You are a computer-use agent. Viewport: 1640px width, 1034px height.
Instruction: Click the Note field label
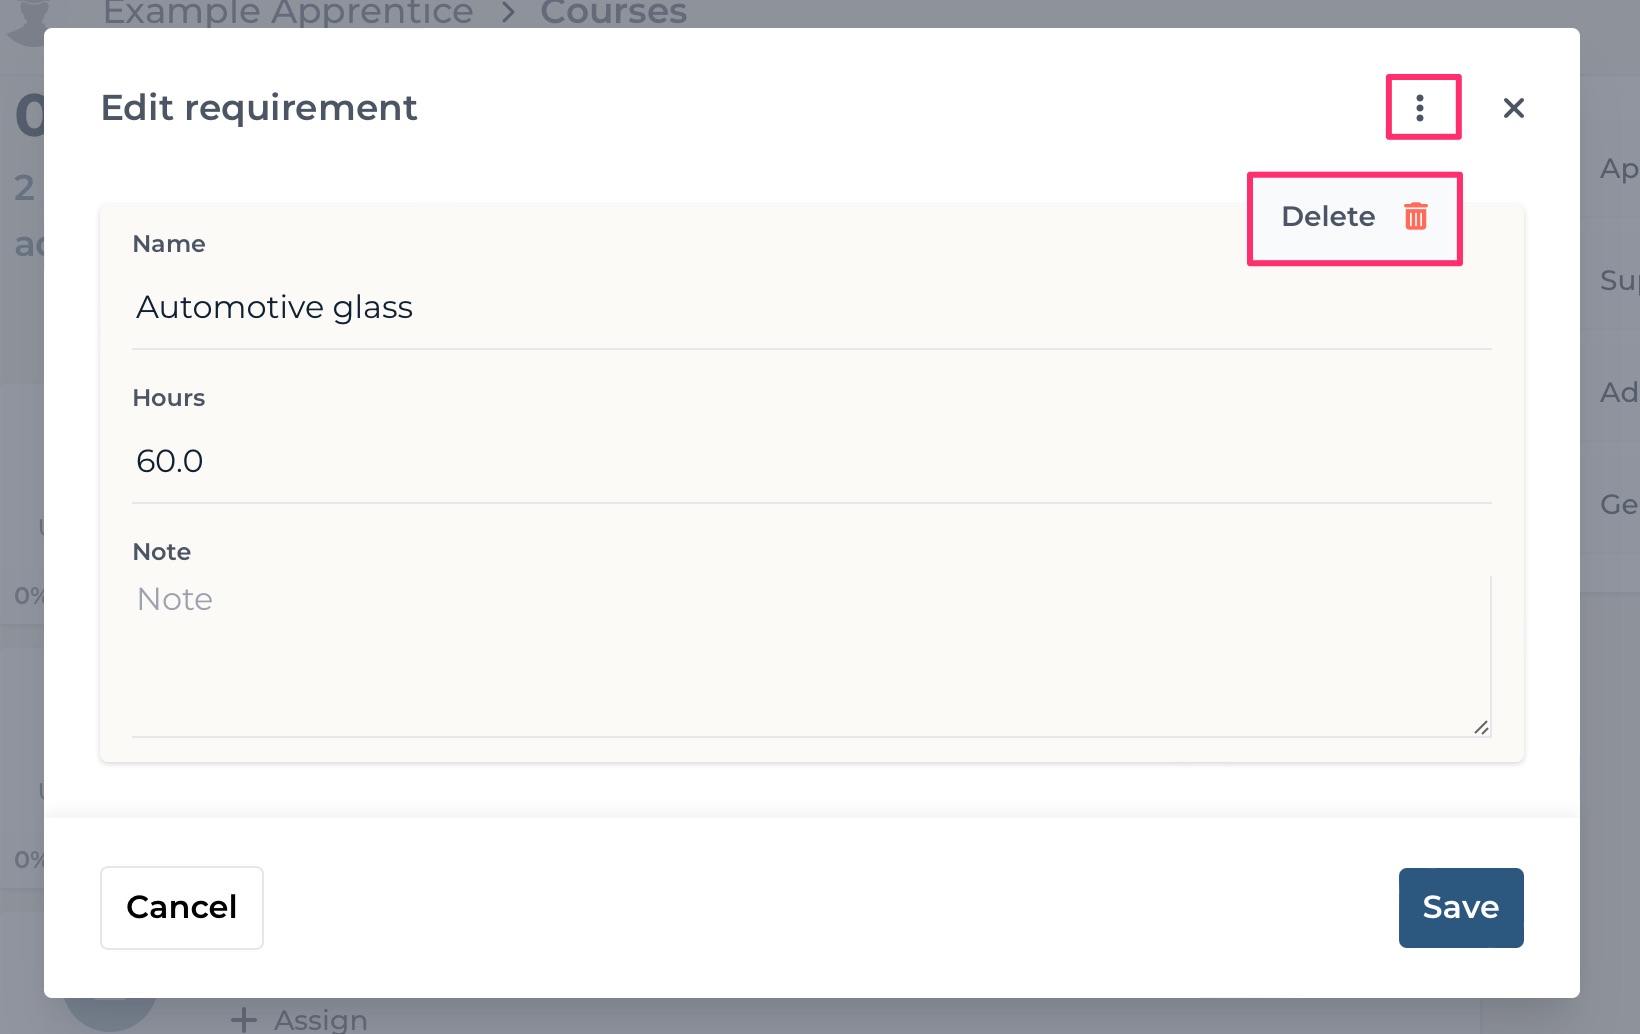(161, 552)
